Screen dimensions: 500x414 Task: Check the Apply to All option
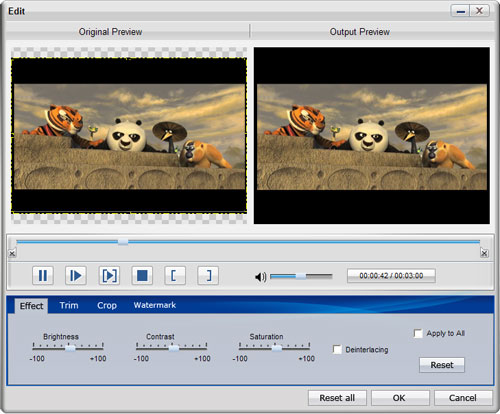point(418,333)
